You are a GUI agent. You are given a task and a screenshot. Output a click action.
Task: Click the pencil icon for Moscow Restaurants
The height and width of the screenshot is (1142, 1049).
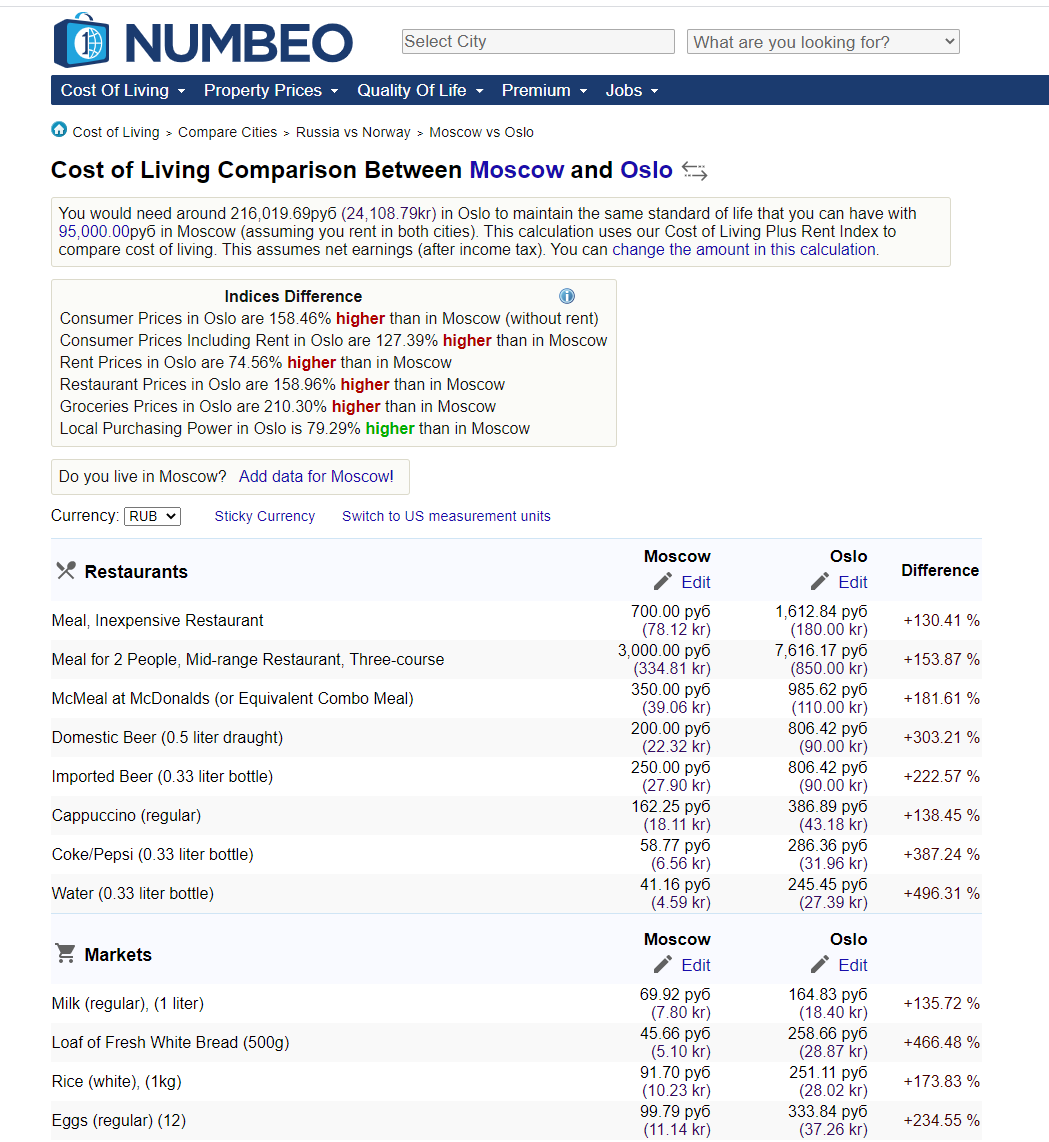point(663,582)
